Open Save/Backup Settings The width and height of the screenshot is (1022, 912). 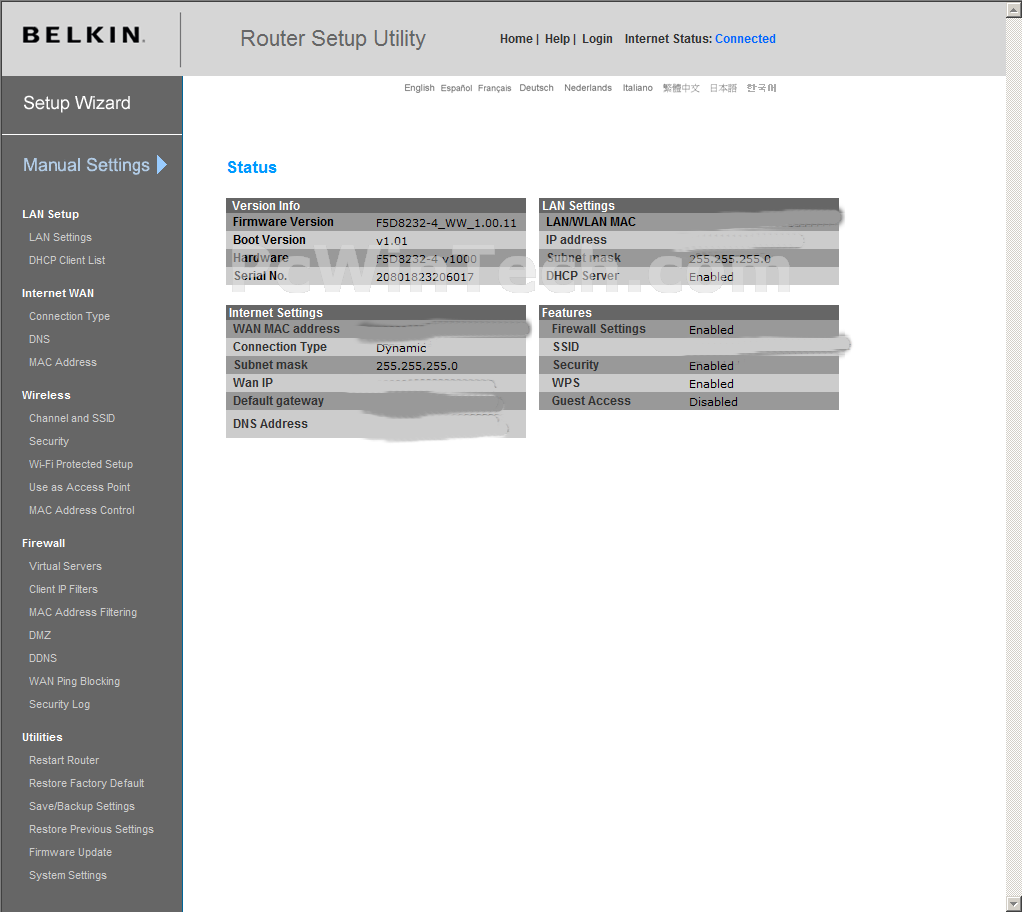(82, 806)
